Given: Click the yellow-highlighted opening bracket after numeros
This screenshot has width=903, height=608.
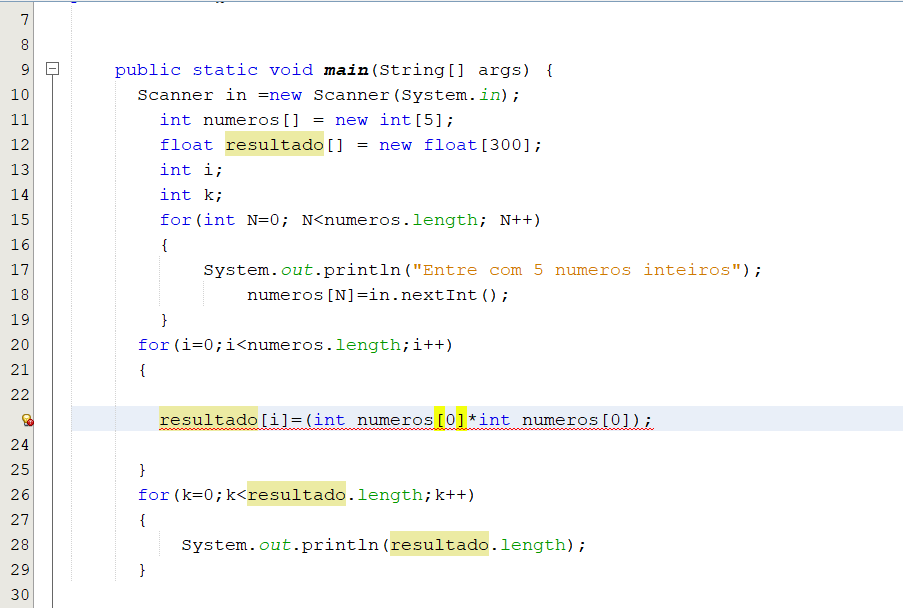Looking at the screenshot, I should click(x=439, y=420).
